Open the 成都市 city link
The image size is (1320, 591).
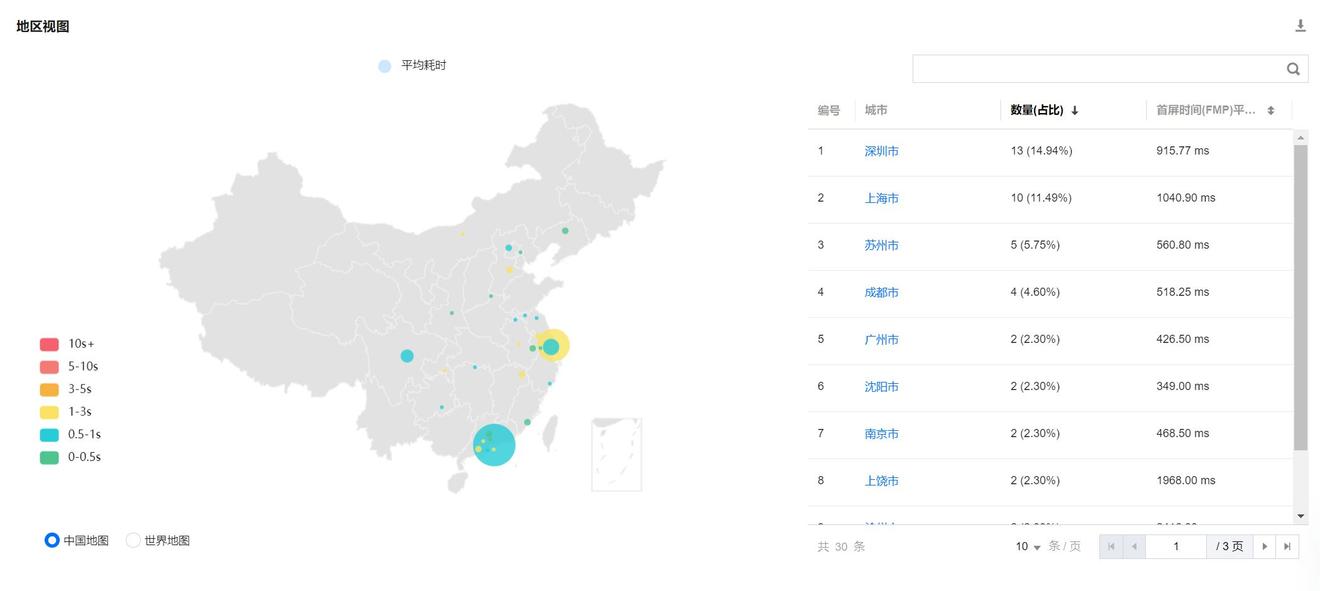(881, 293)
